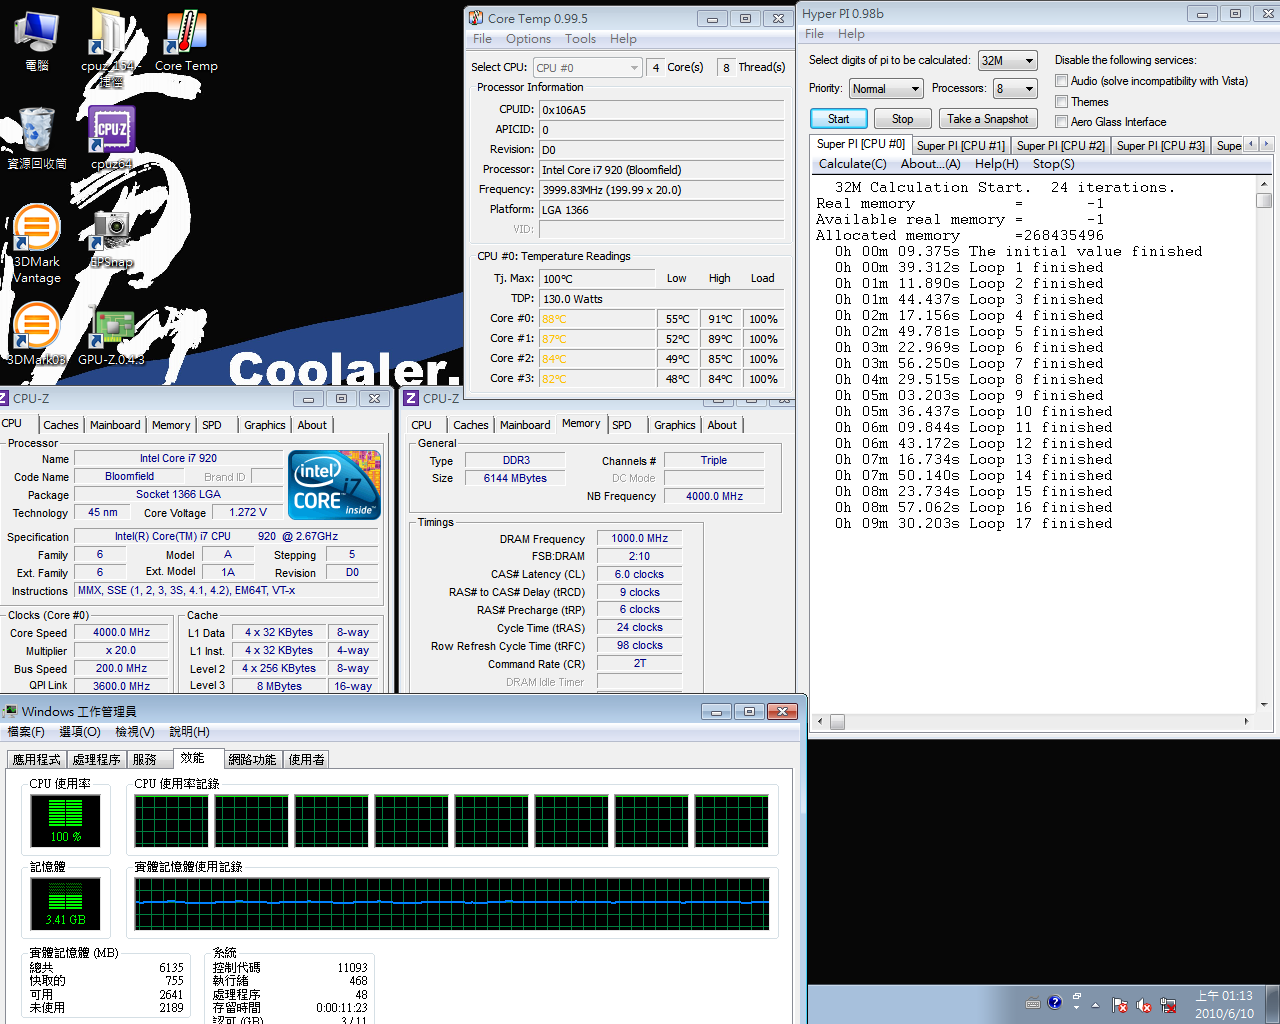Tick the Aero Glass Interface checkbox
Screen dimensions: 1280x1024
(x=1061, y=122)
